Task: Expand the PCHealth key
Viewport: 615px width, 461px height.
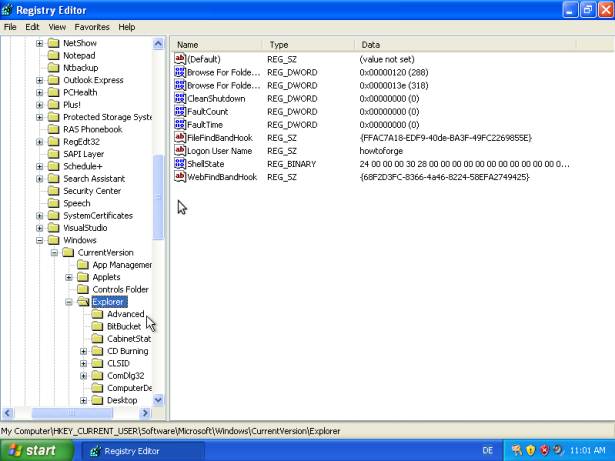Action: pos(40,93)
